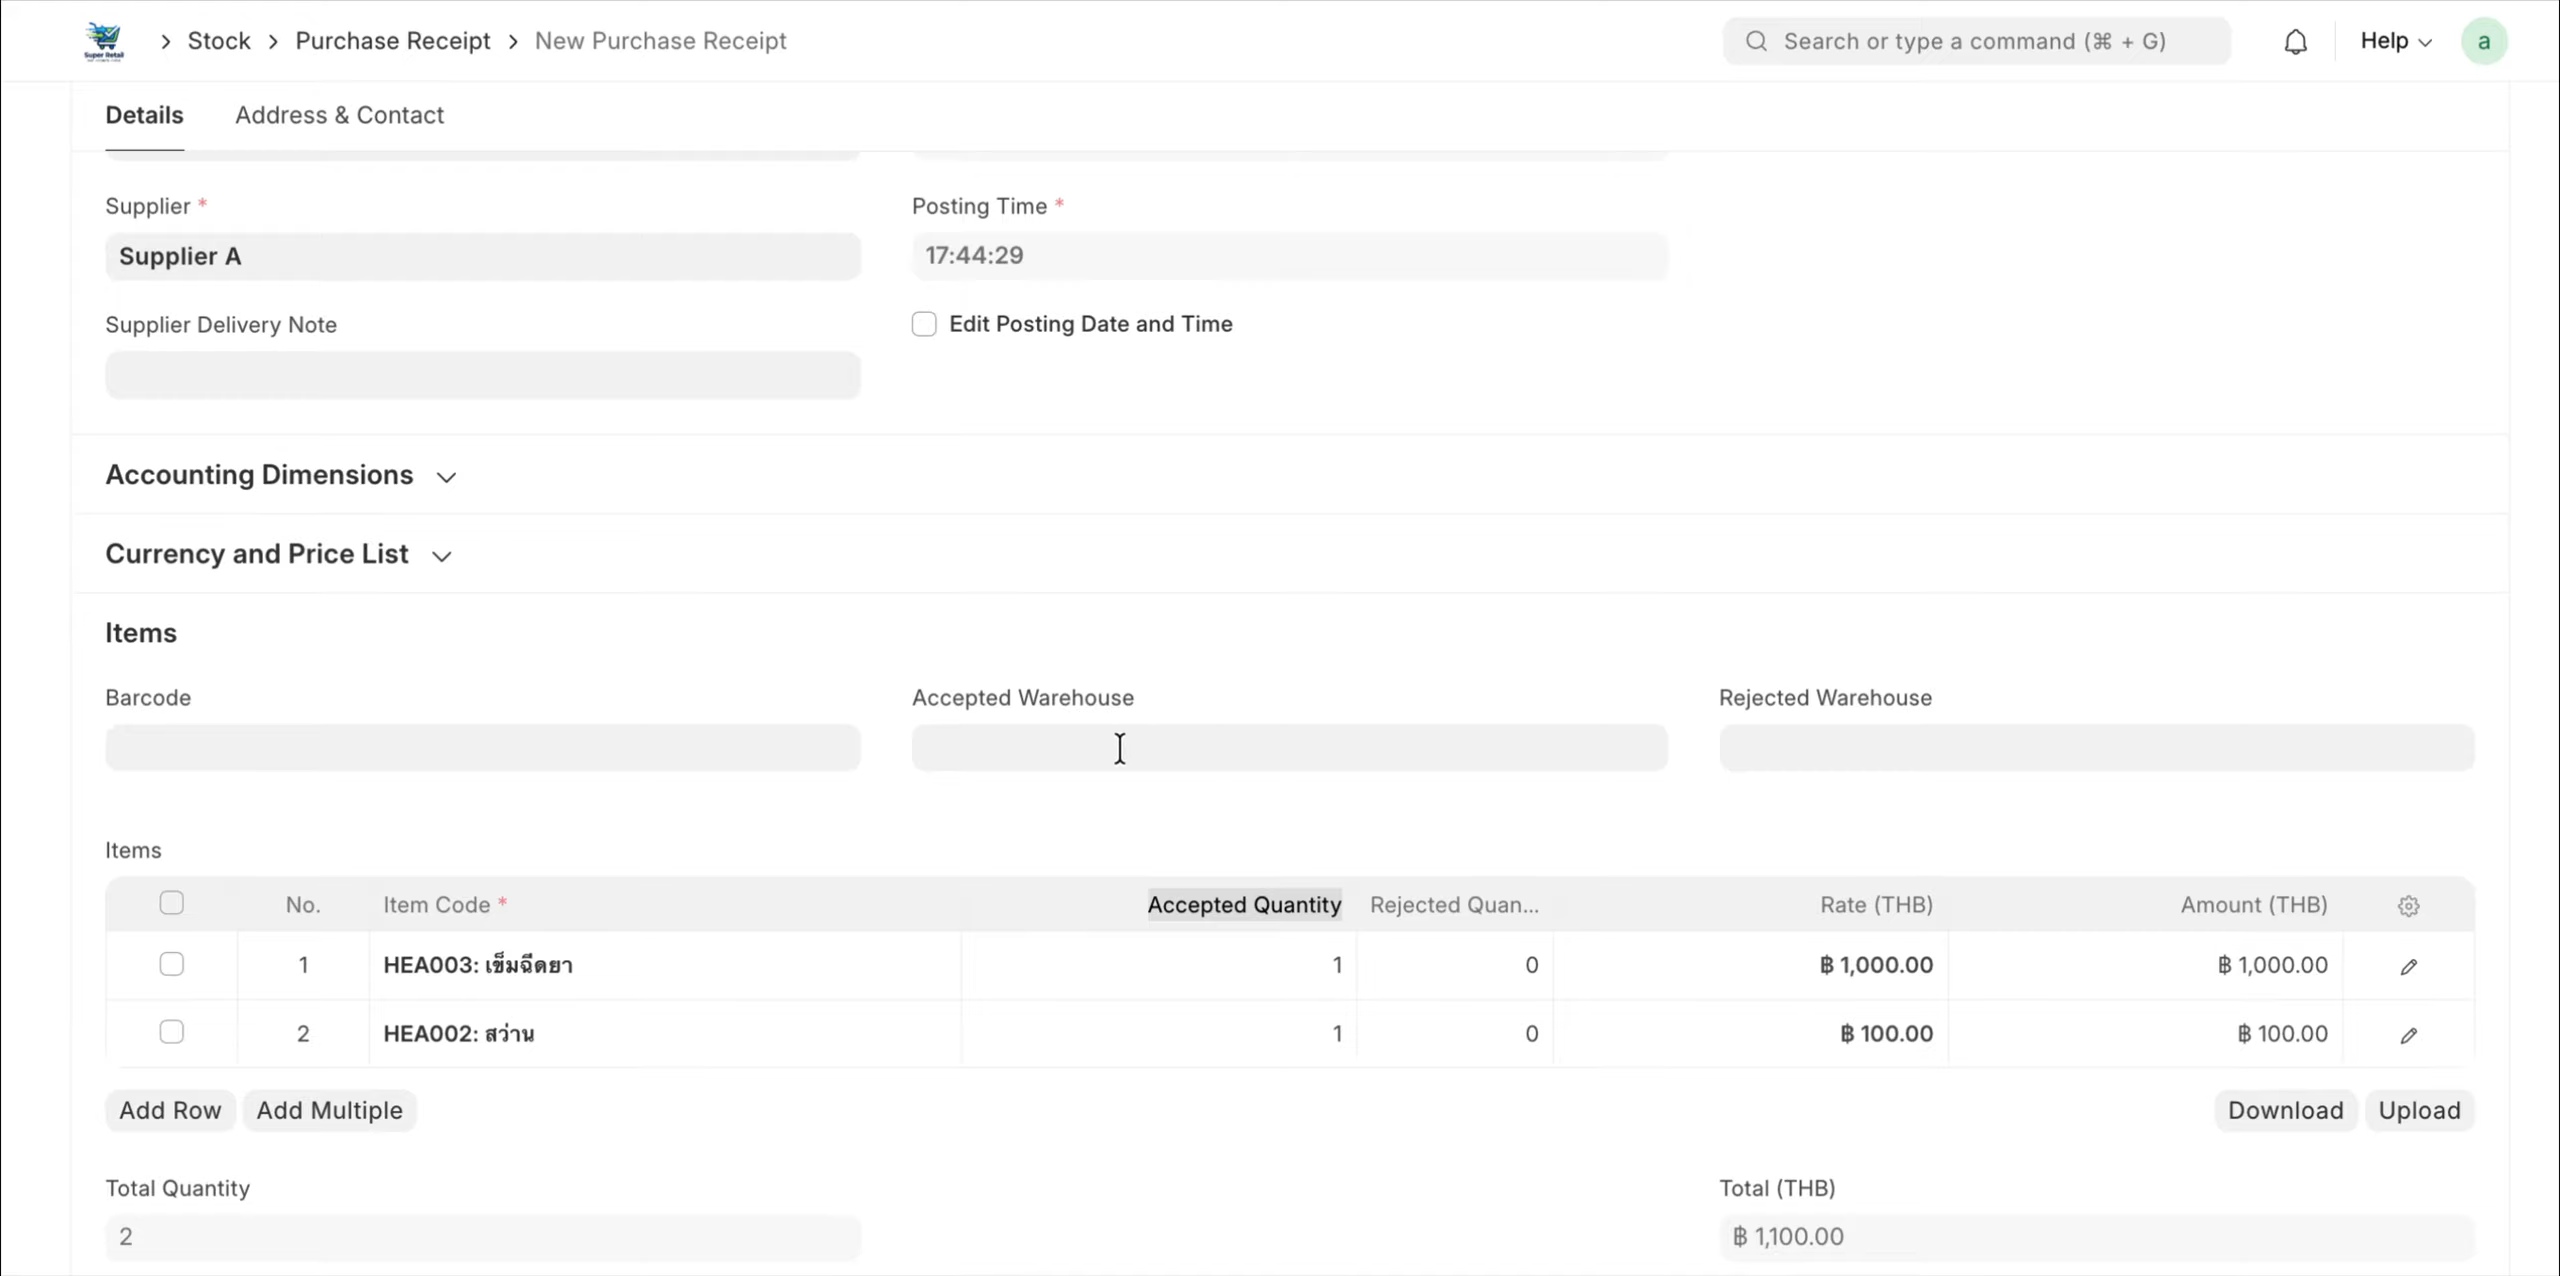Open Rejected Warehouse link field
The height and width of the screenshot is (1276, 2560).
click(x=2096, y=748)
